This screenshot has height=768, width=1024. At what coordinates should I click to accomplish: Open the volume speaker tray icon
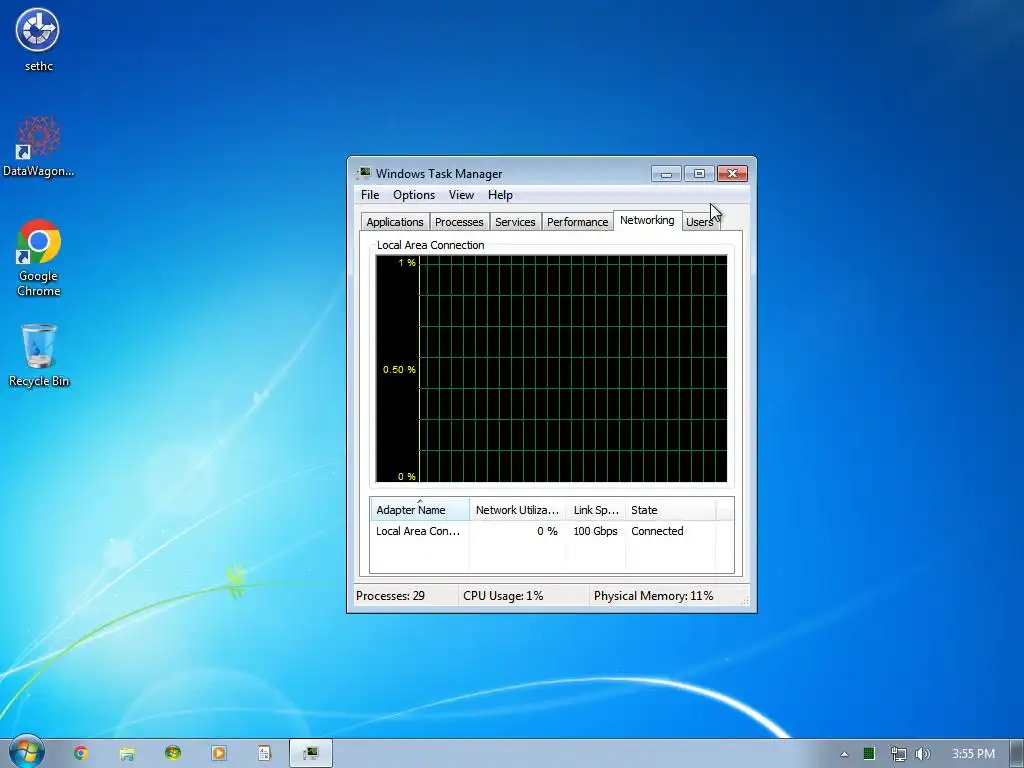pos(923,754)
